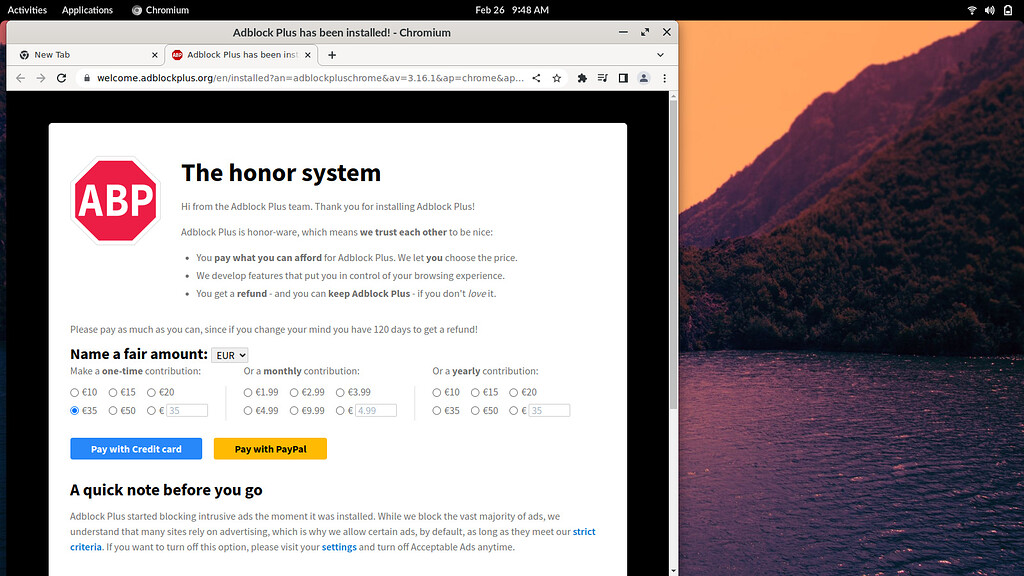
Task: Open the Chromium profile avatar
Action: pos(644,78)
